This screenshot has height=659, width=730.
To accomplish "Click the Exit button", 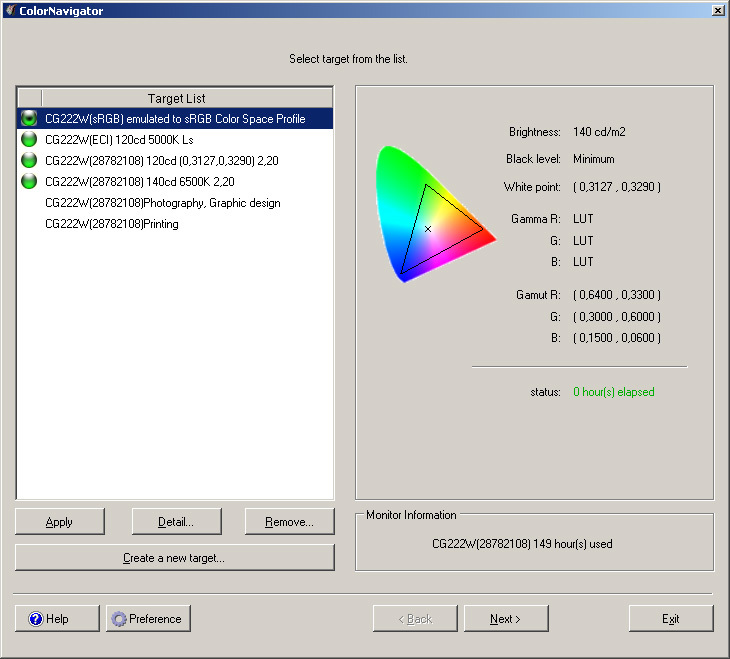I will click(671, 618).
